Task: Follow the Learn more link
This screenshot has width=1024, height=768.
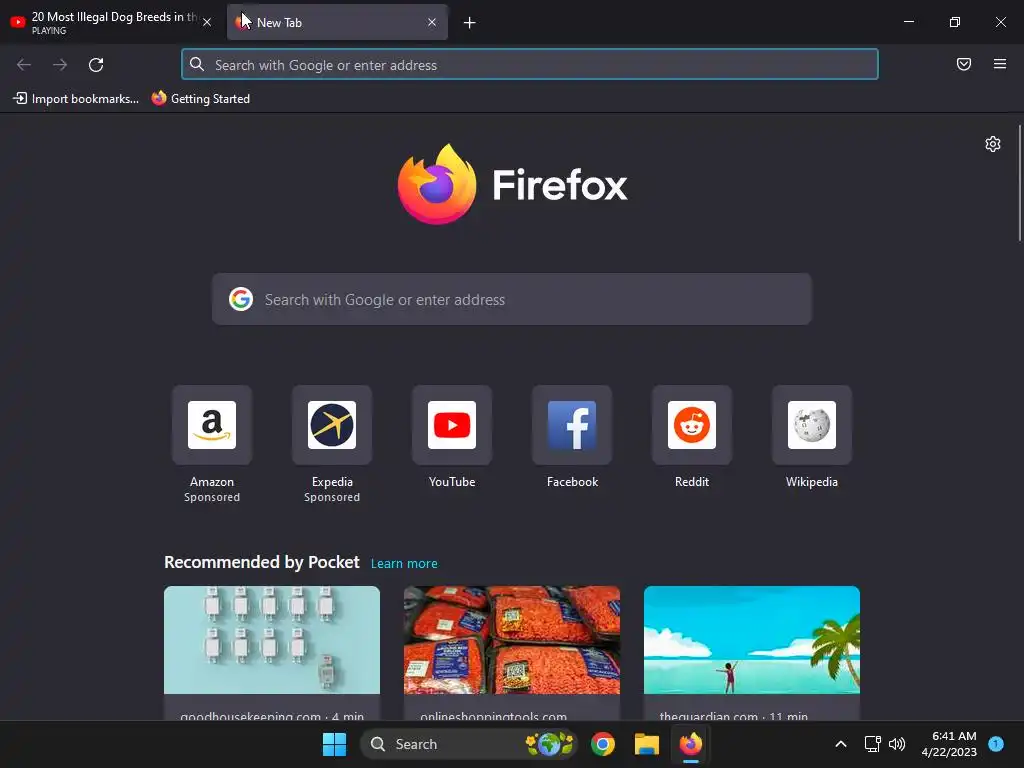Action: (404, 564)
